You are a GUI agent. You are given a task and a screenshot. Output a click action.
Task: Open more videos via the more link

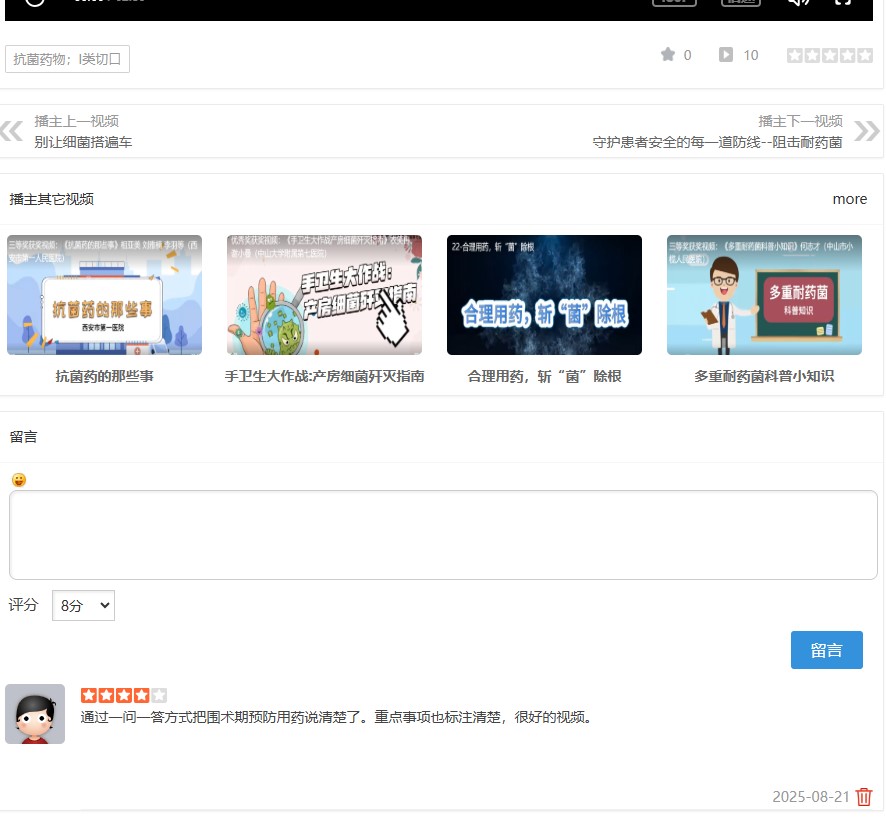pos(849,199)
